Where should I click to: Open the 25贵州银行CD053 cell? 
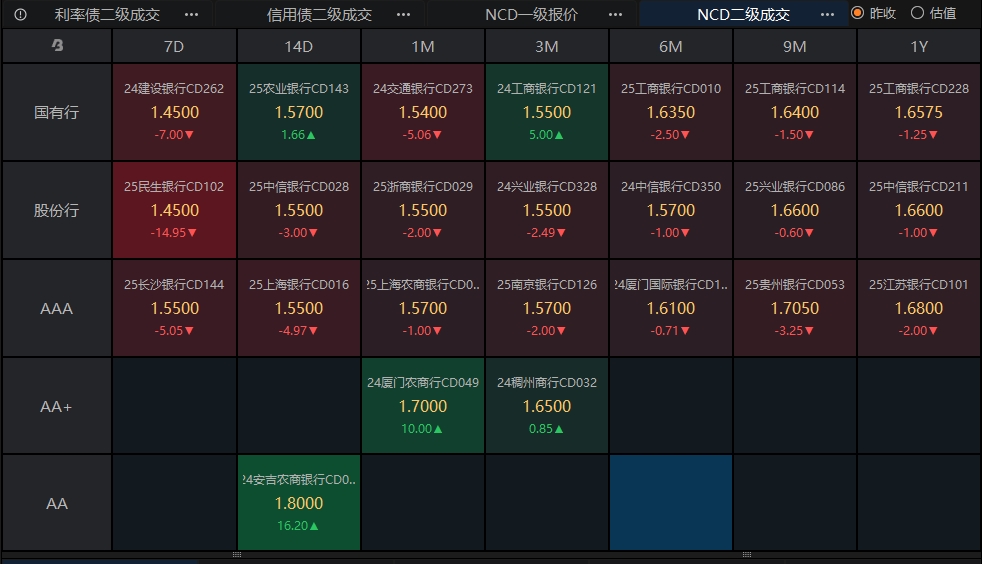795,309
